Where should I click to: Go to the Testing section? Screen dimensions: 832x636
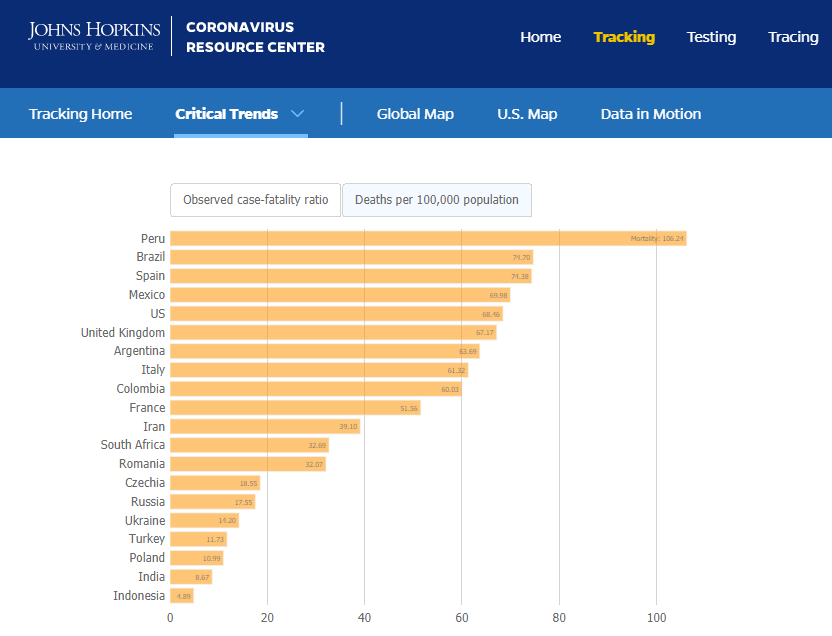tap(711, 37)
